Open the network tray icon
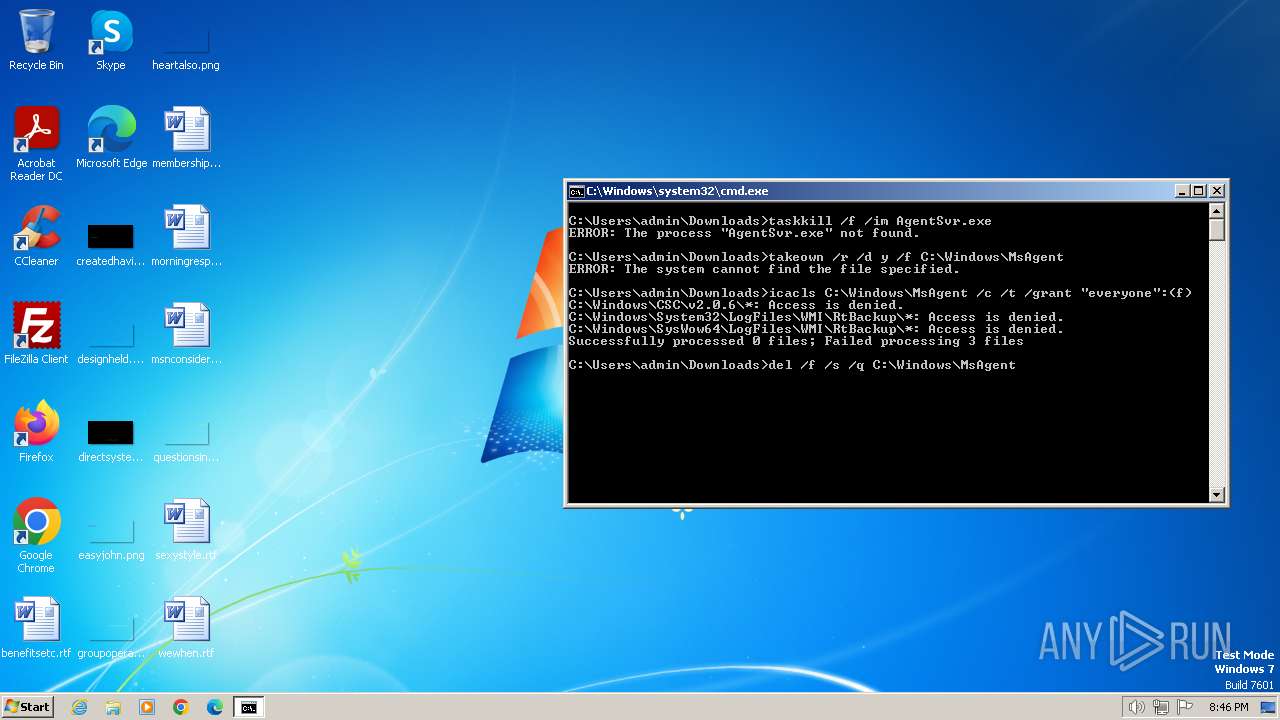This screenshot has width=1280, height=720. click(x=1161, y=707)
